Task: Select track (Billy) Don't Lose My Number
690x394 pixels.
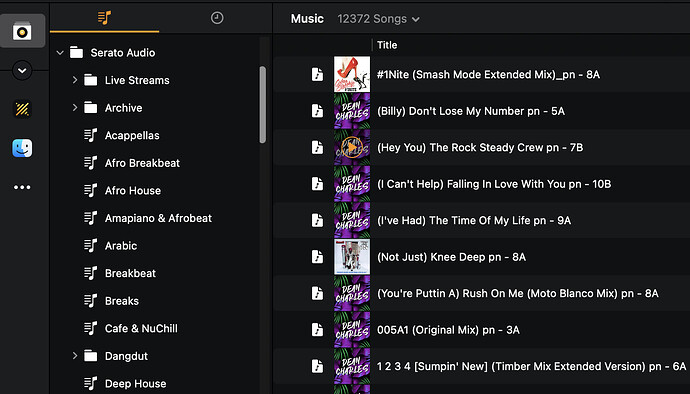Action: pos(471,111)
